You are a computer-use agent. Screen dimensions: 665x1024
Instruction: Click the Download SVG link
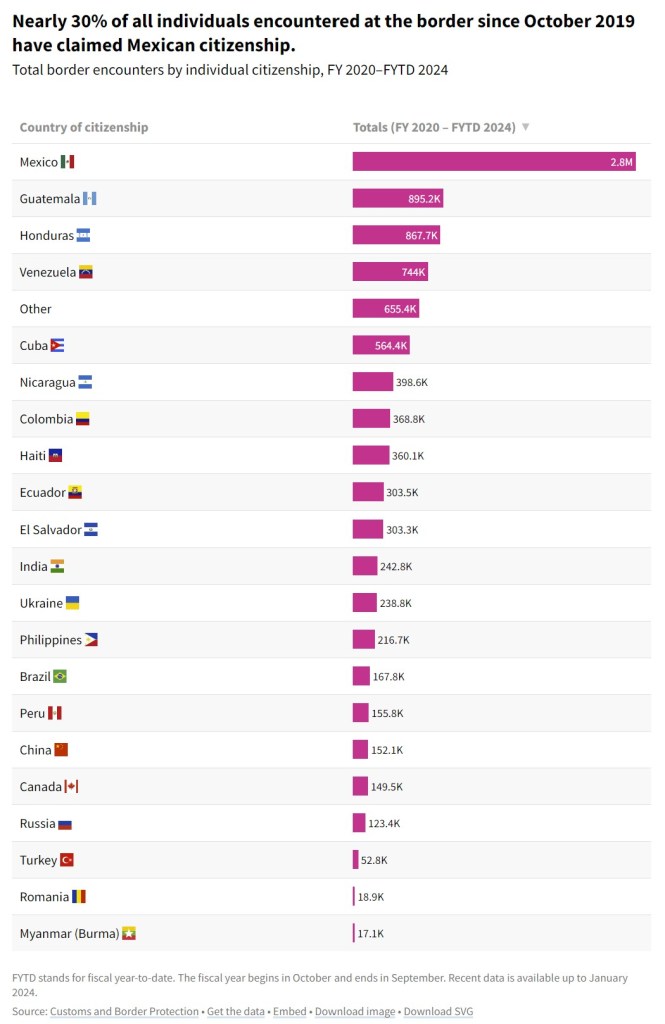coord(438,1012)
